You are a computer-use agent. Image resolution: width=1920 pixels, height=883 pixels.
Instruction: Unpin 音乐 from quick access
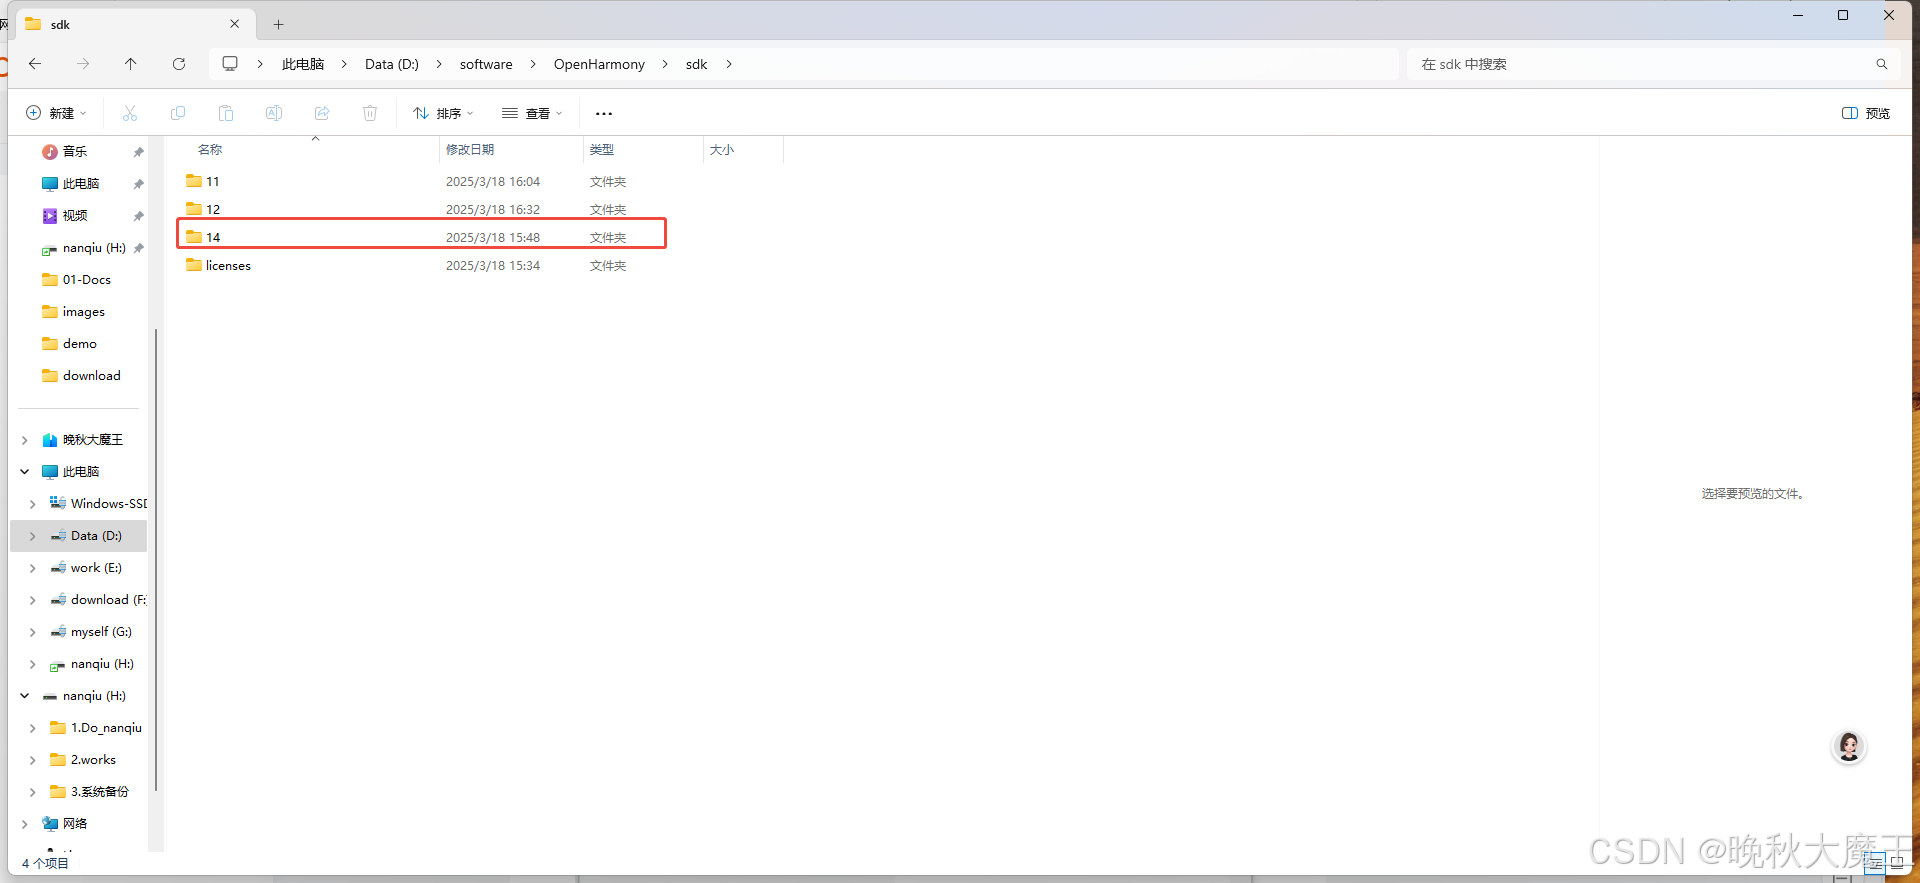coord(138,152)
